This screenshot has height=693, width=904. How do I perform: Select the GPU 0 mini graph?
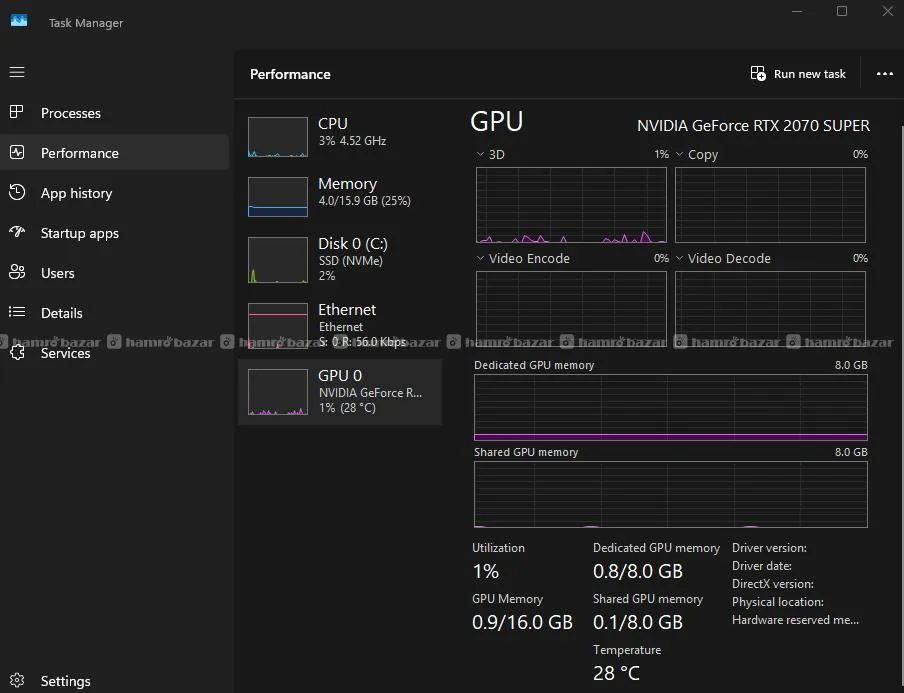[x=278, y=392]
